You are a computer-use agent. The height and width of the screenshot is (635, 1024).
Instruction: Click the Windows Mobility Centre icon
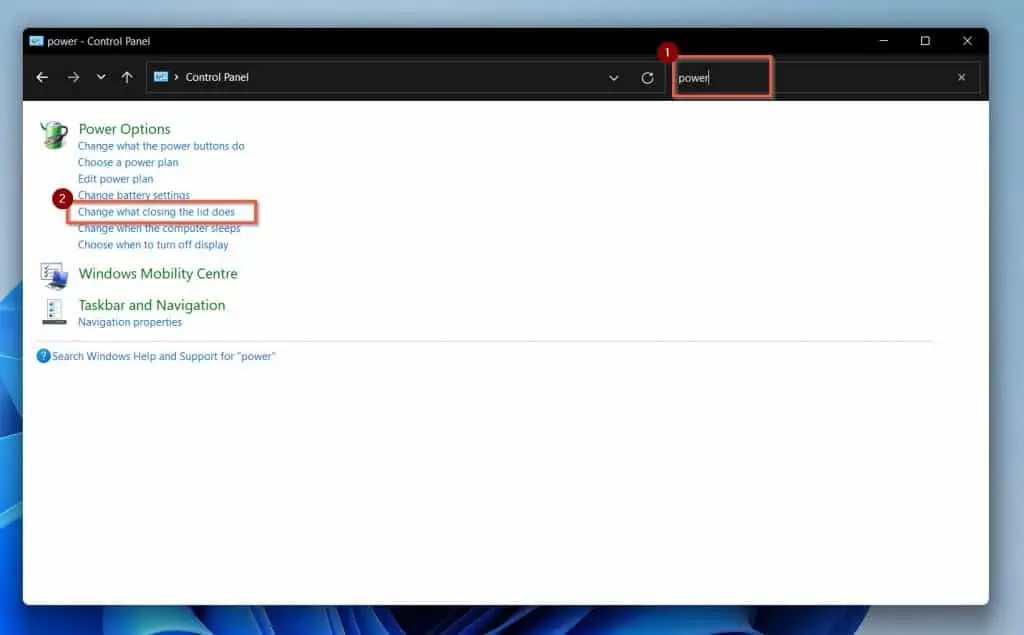[56, 277]
